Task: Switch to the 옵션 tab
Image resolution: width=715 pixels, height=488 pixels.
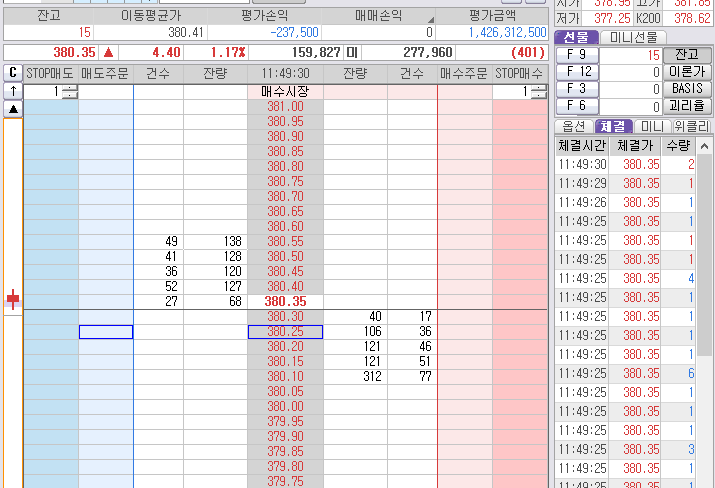Action: pyautogui.click(x=574, y=126)
